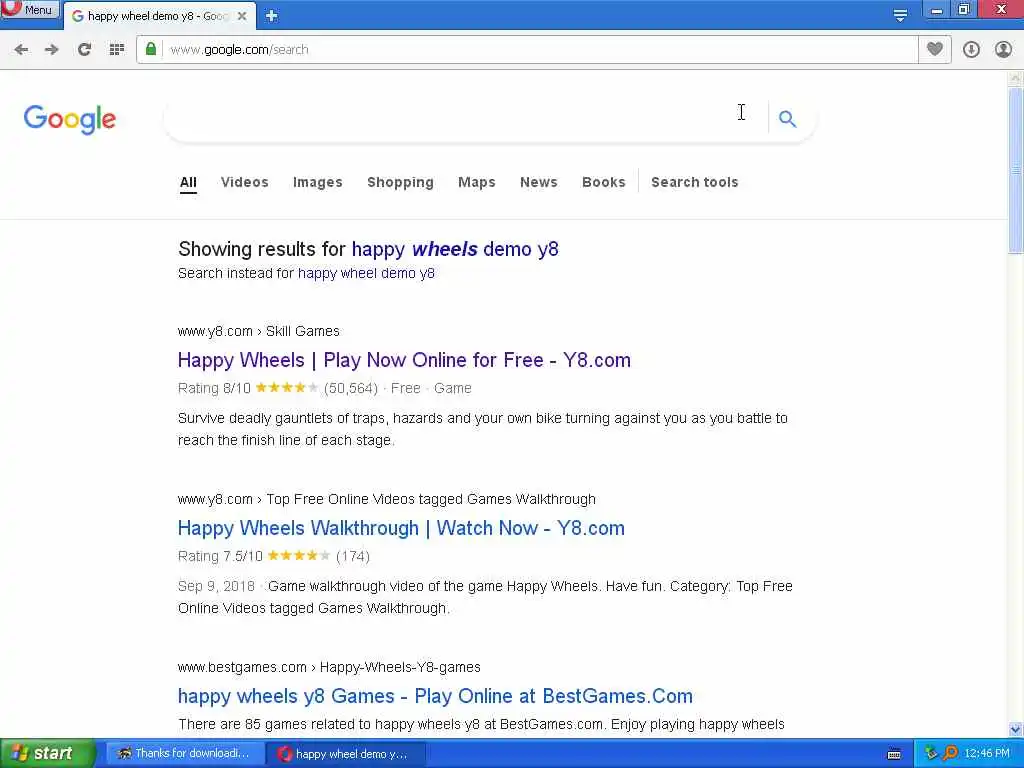Open happy wheels y8 Games BestGames result
The width and height of the screenshot is (1024, 768).
tap(435, 696)
